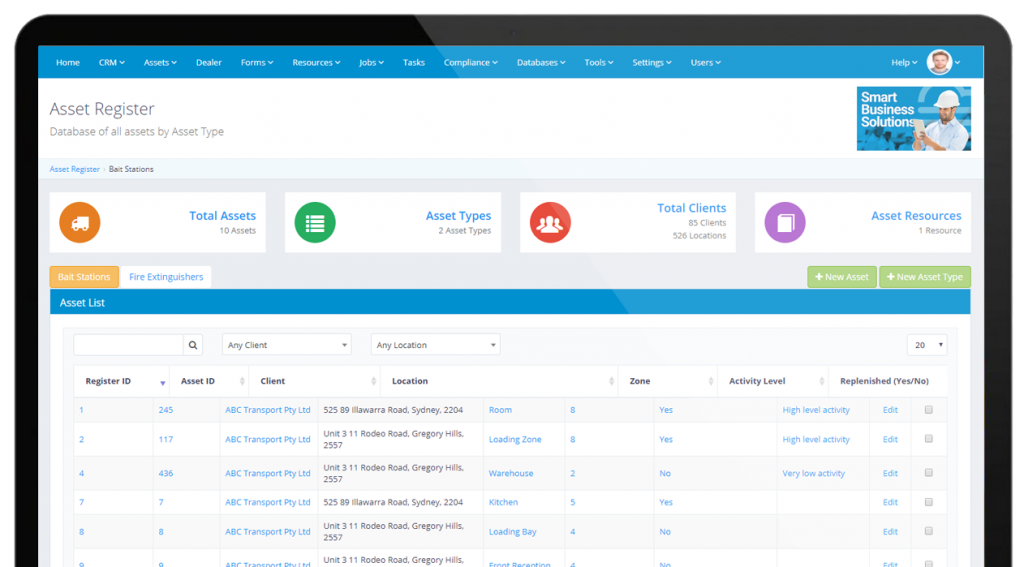Click the orange truck Total Assets icon

pyautogui.click(x=80, y=223)
